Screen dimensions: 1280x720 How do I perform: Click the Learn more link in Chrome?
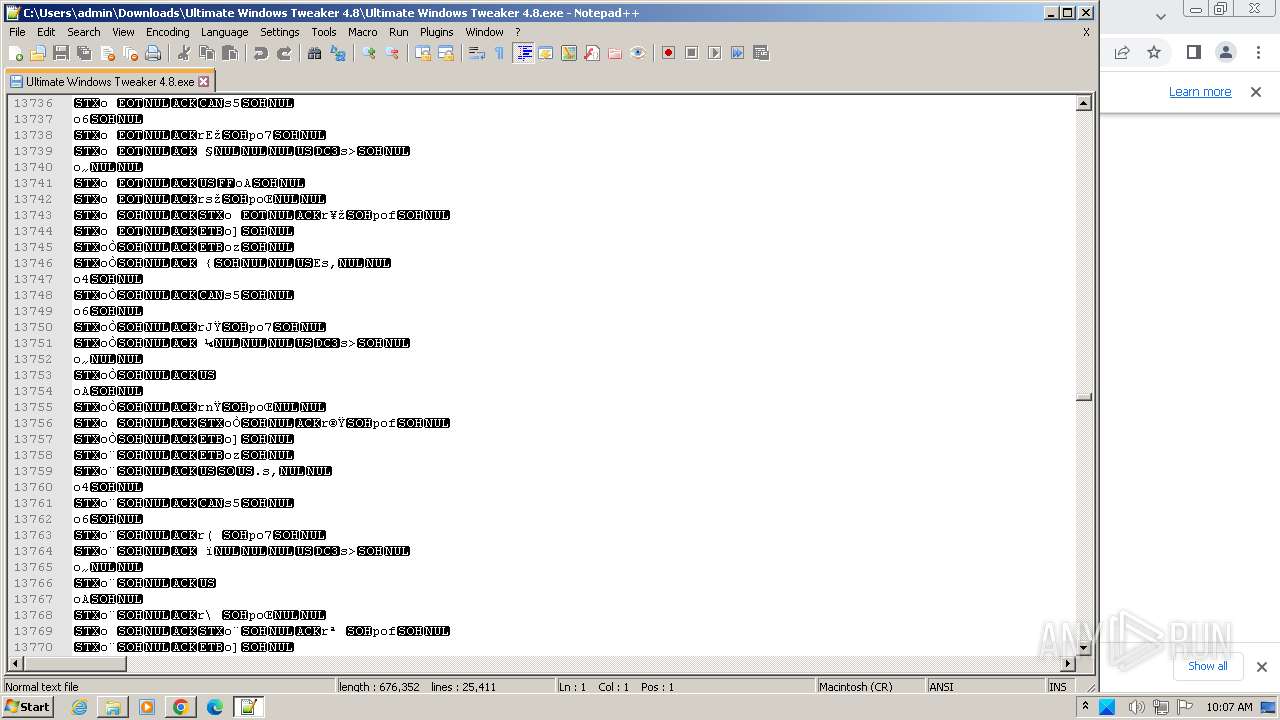point(1200,92)
